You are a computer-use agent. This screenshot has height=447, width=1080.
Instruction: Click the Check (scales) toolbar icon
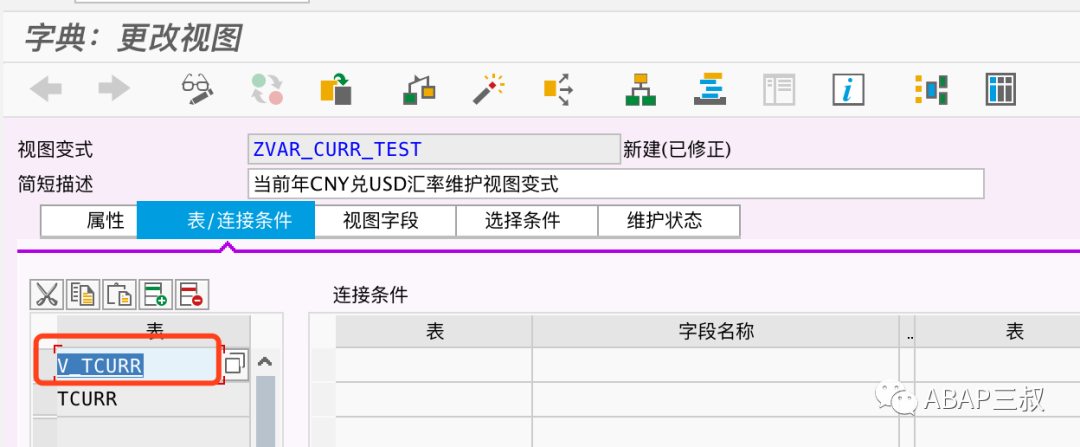tap(419, 89)
